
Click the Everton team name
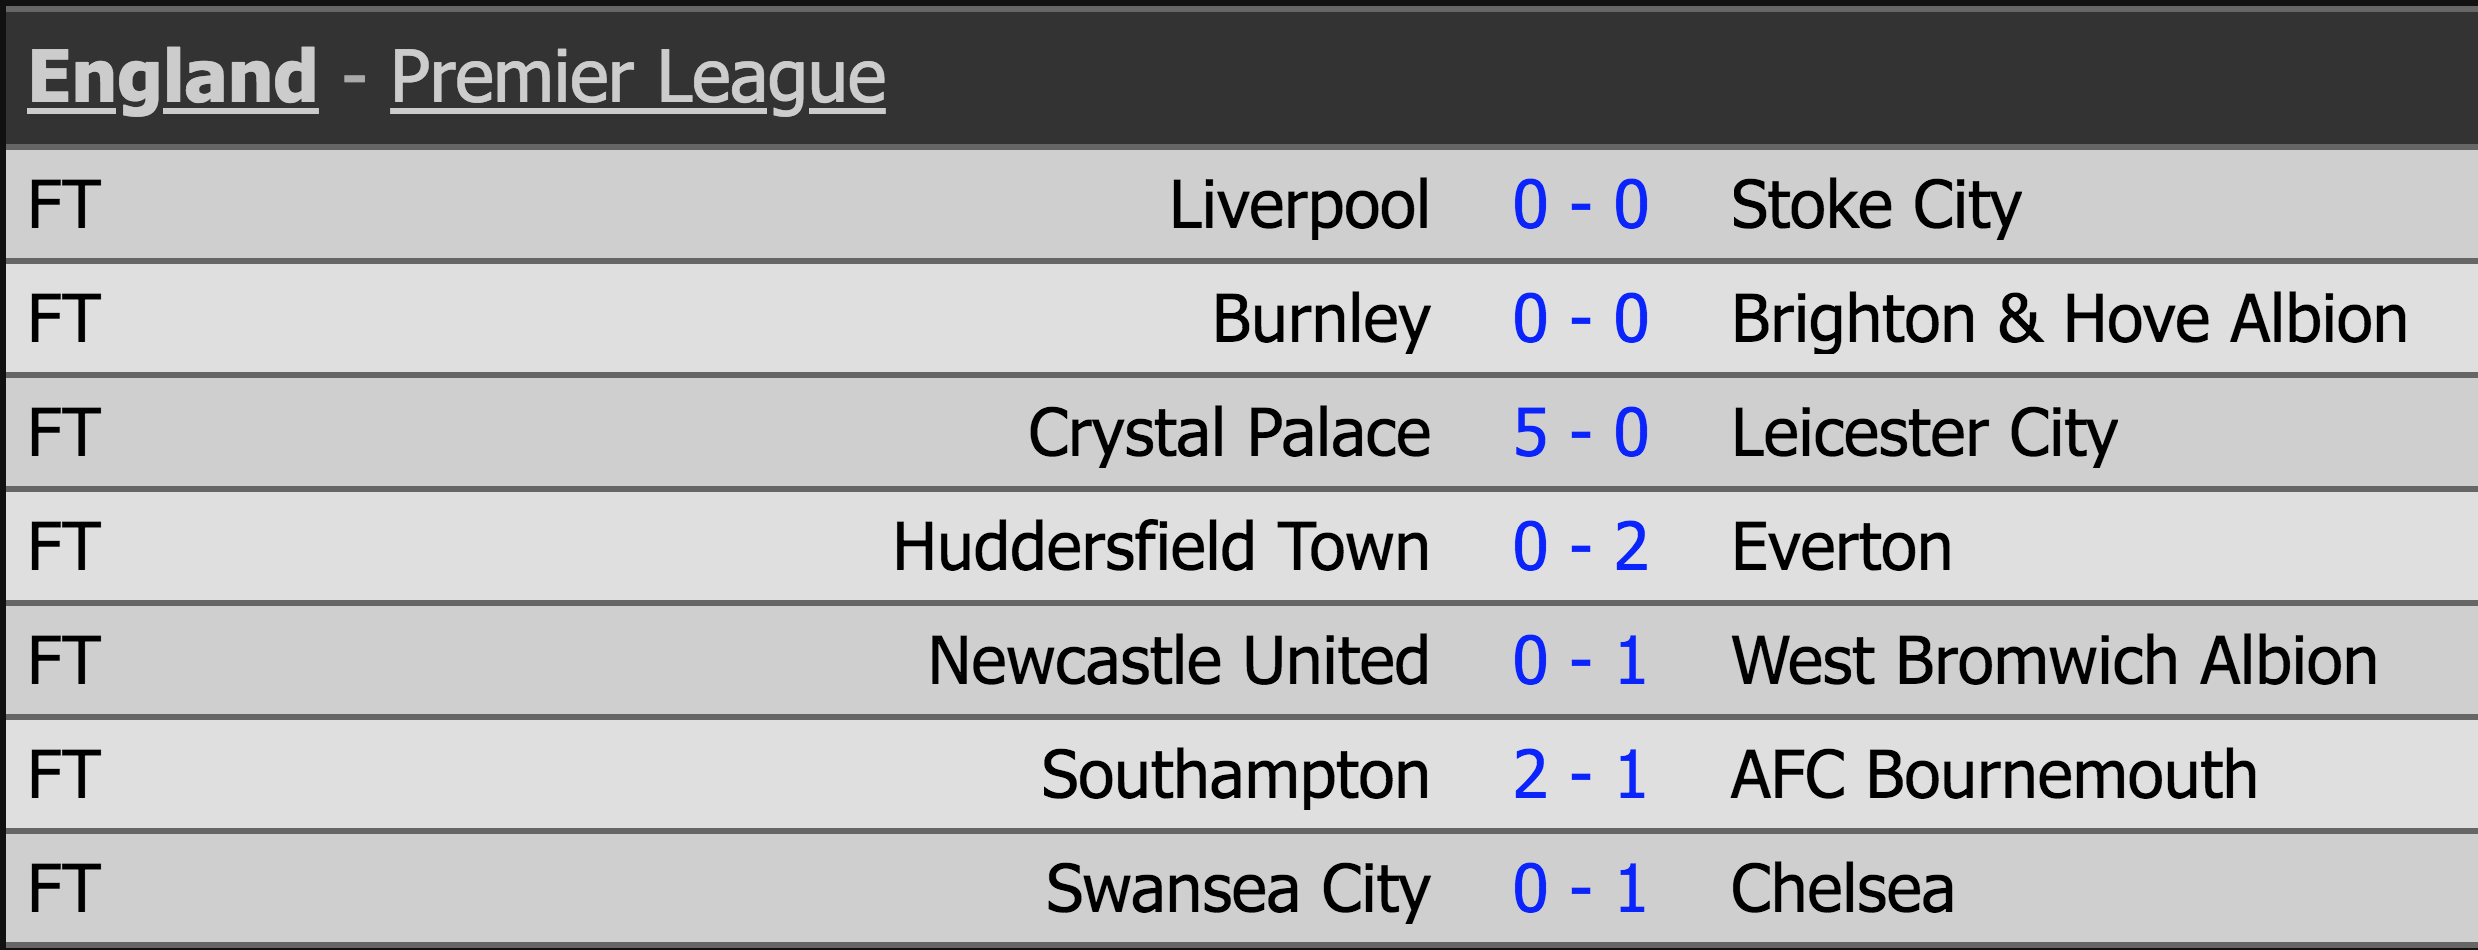[x=1841, y=547]
